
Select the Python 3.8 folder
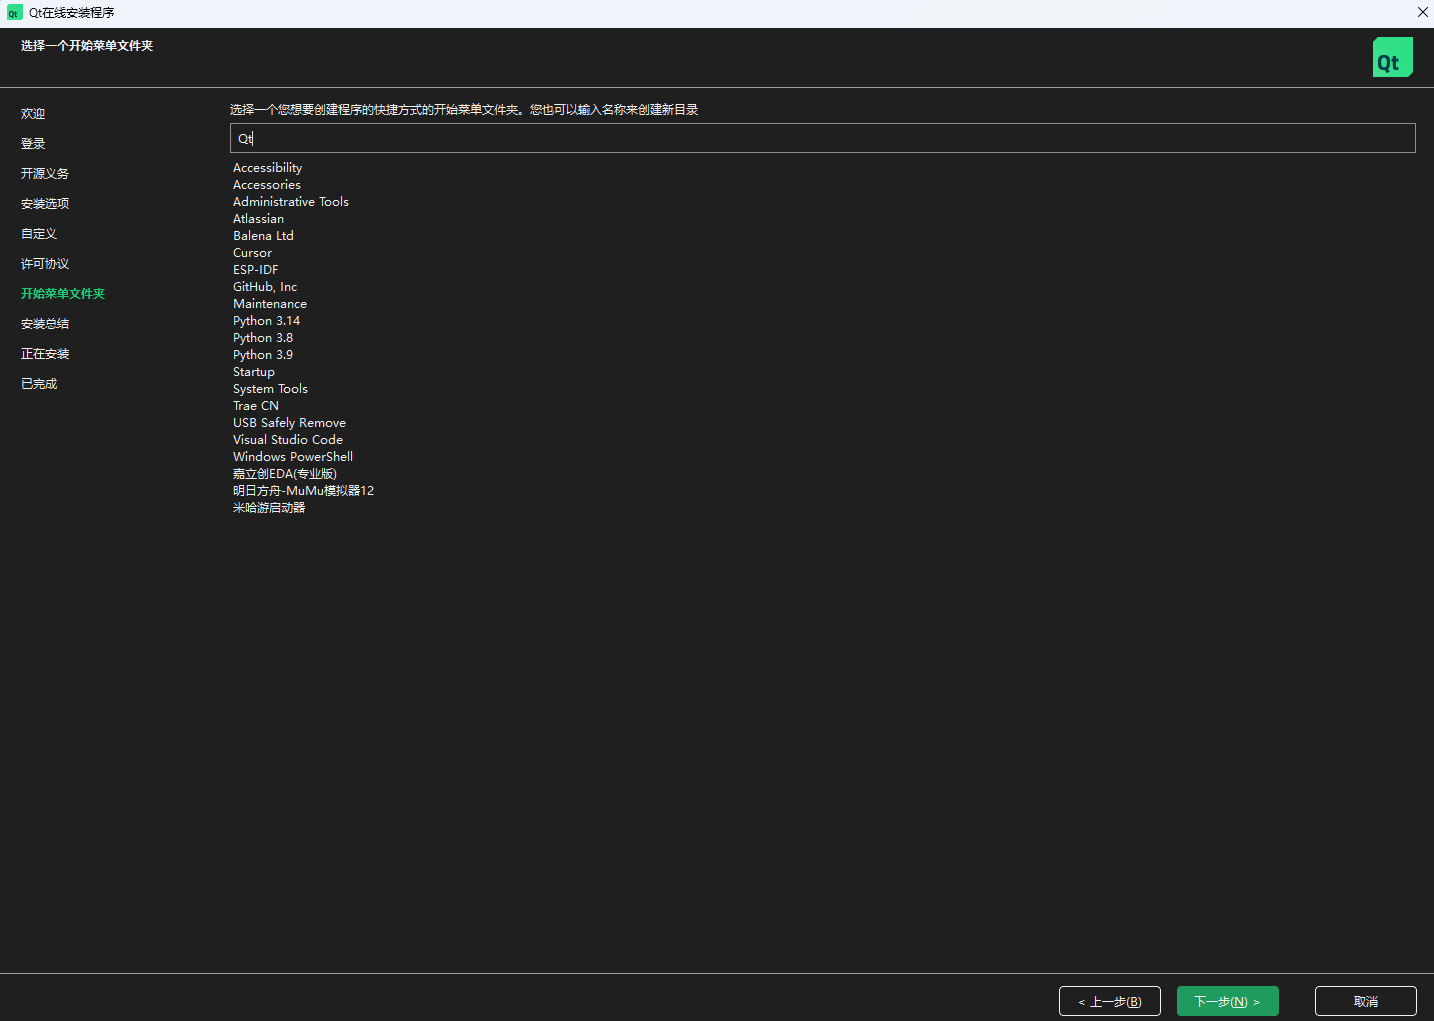(262, 338)
